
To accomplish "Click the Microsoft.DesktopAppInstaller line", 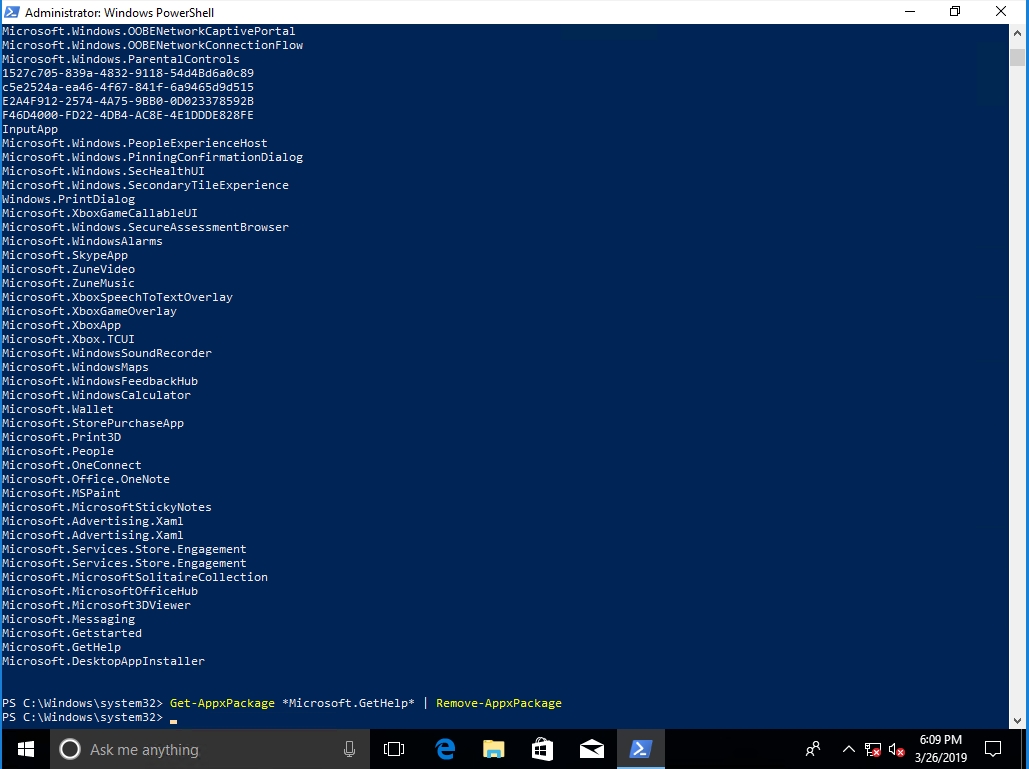I will point(104,661).
